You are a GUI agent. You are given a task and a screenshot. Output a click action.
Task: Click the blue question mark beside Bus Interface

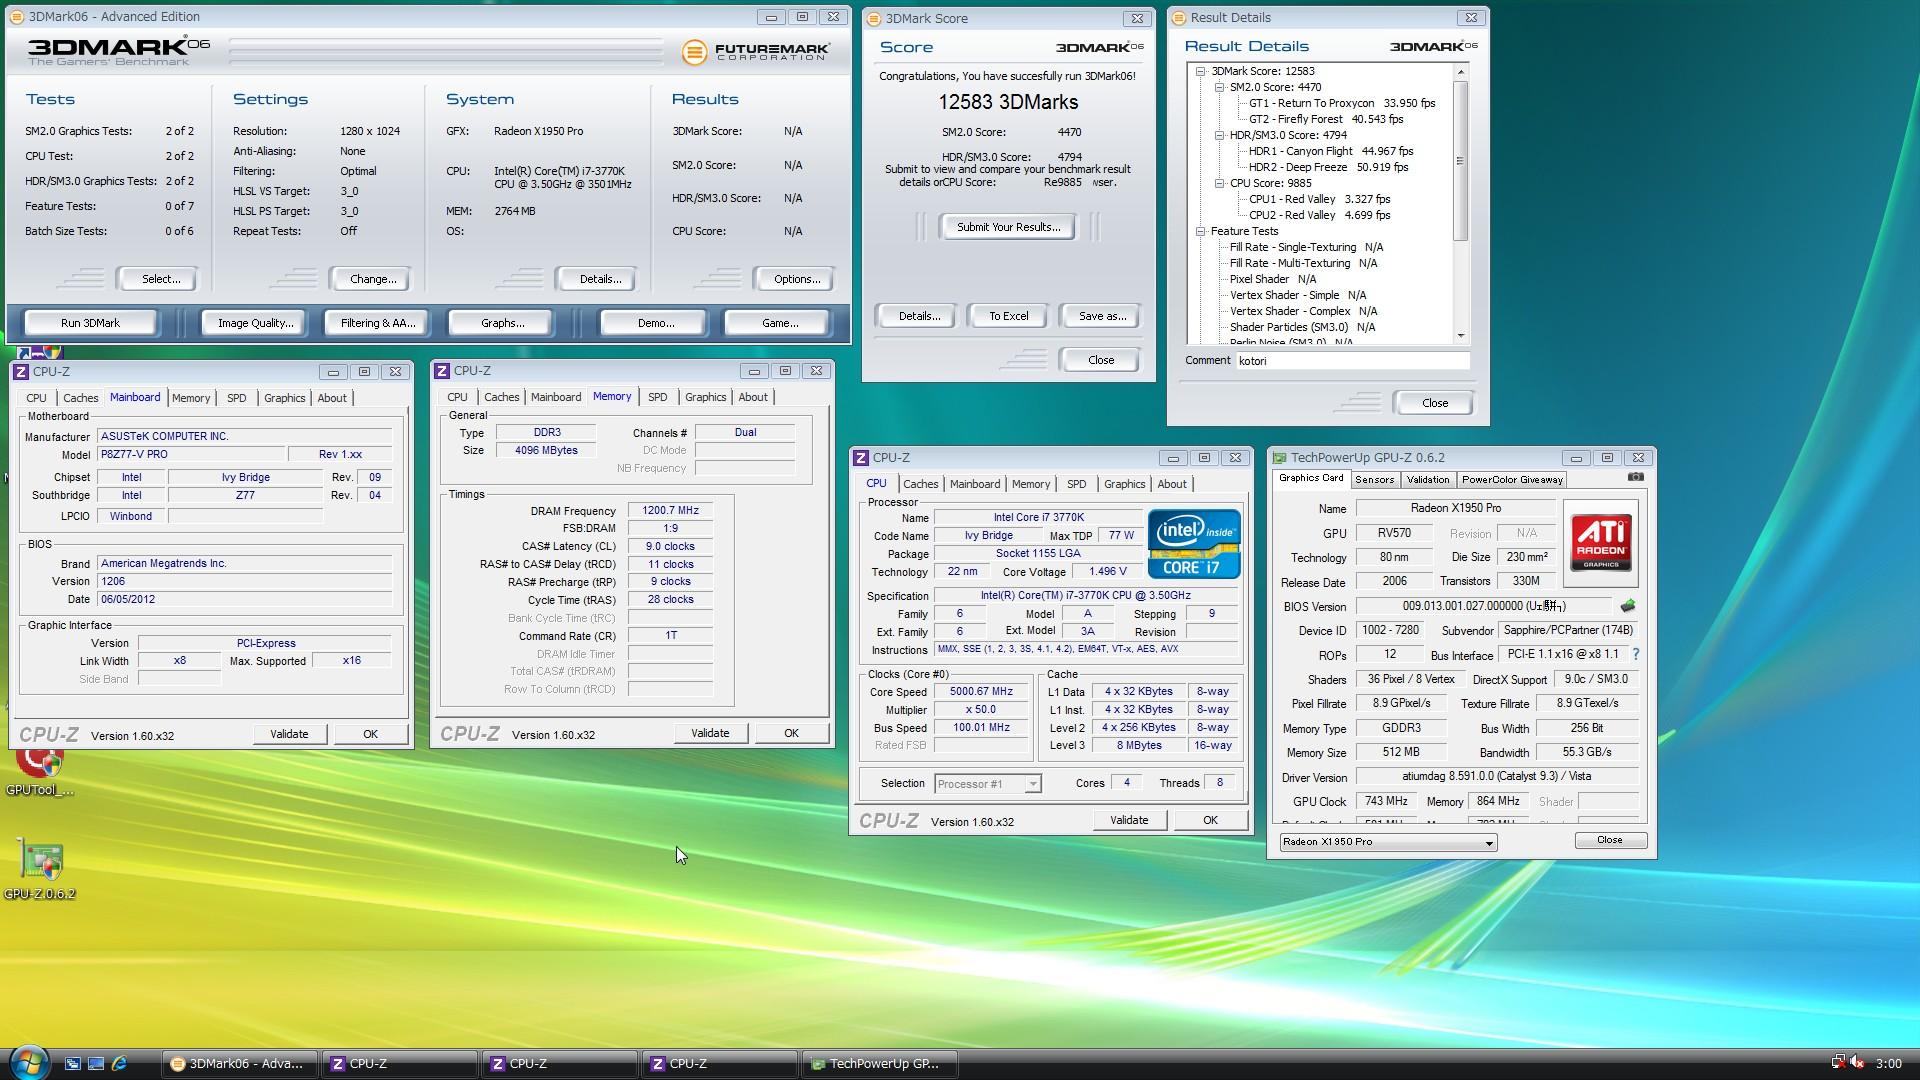pos(1635,654)
